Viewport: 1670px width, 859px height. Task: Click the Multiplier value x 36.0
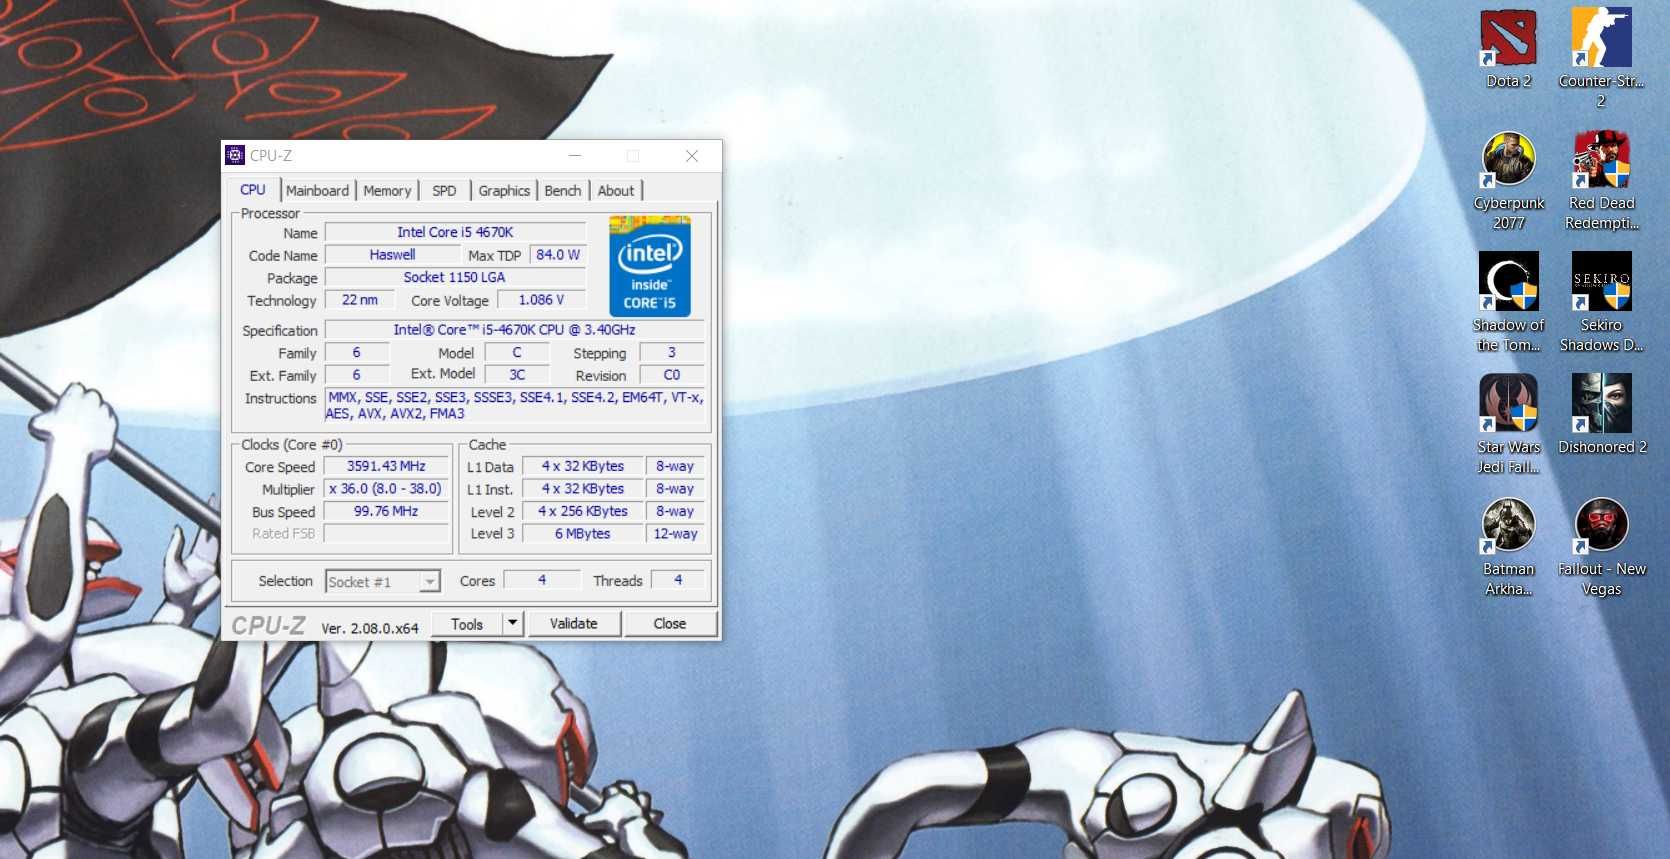click(386, 489)
